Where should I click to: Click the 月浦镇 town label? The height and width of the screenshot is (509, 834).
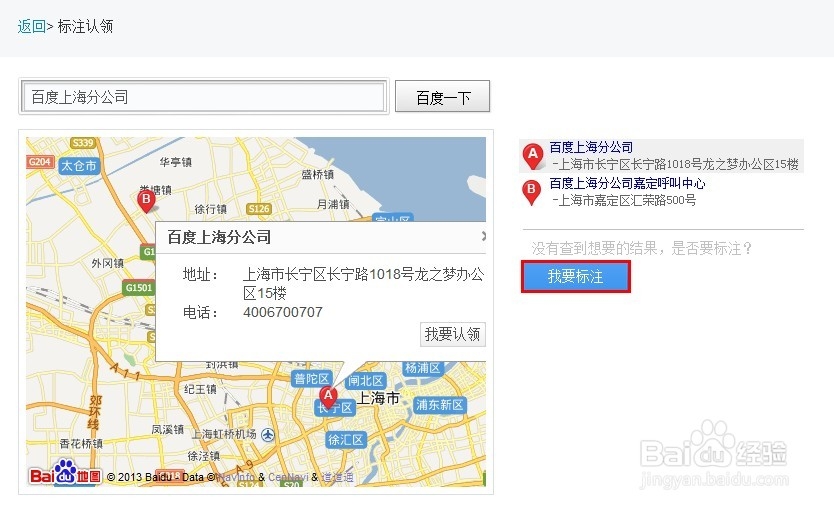(x=333, y=204)
